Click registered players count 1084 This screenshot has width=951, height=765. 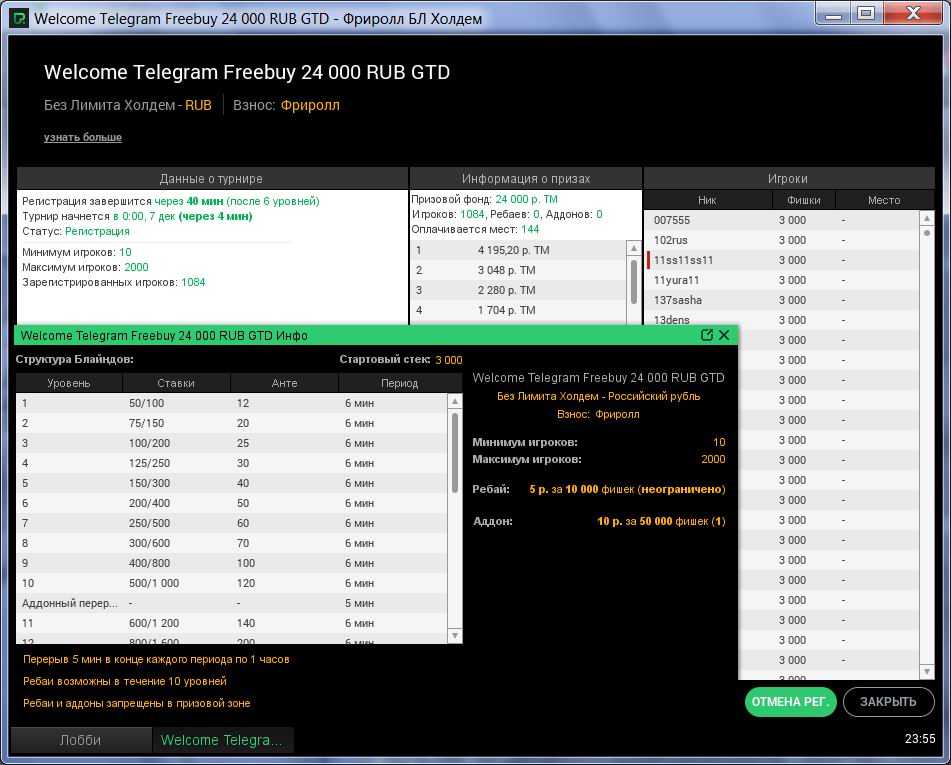point(193,283)
